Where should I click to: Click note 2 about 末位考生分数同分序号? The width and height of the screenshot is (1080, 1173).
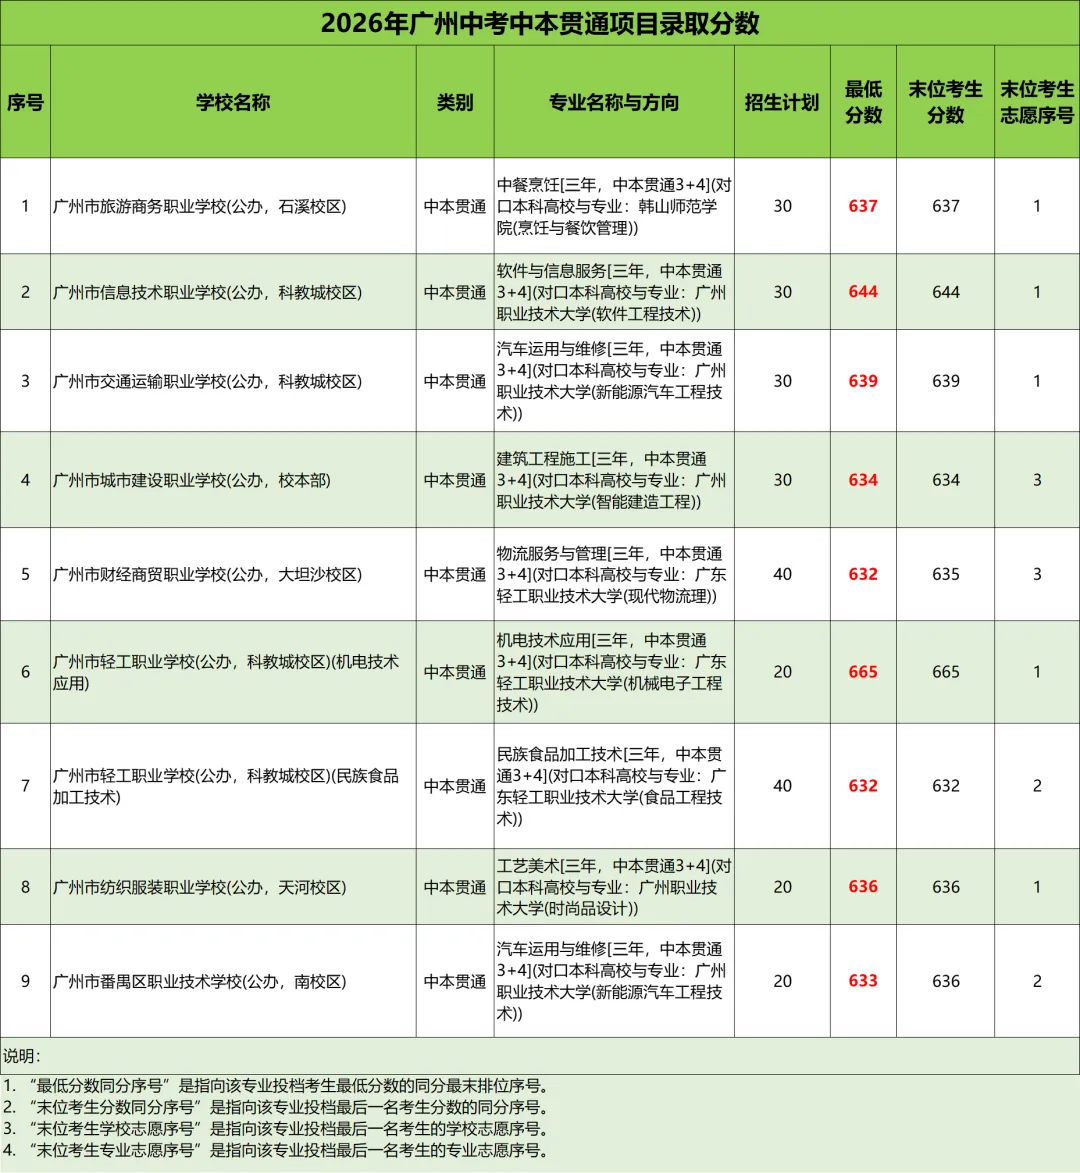pyautogui.click(x=277, y=1108)
